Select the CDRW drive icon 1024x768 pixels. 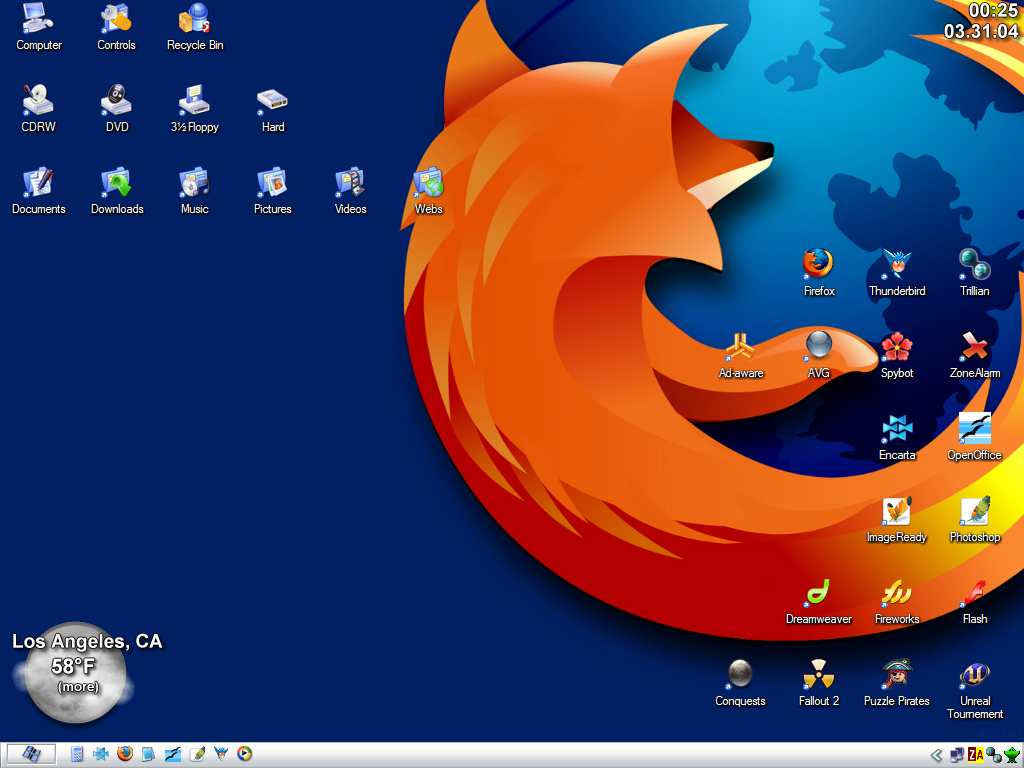pyautogui.click(x=39, y=108)
